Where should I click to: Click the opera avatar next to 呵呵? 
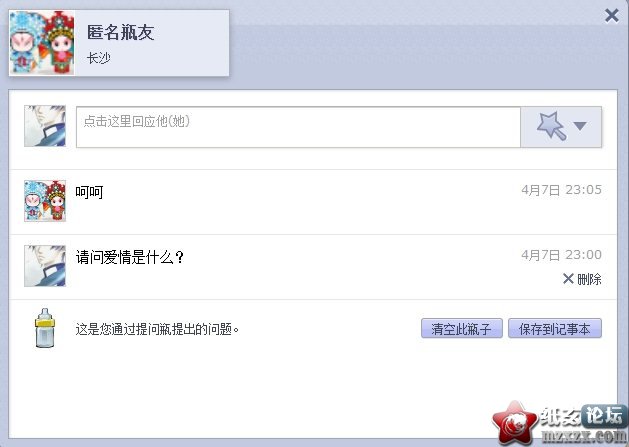[x=45, y=201]
